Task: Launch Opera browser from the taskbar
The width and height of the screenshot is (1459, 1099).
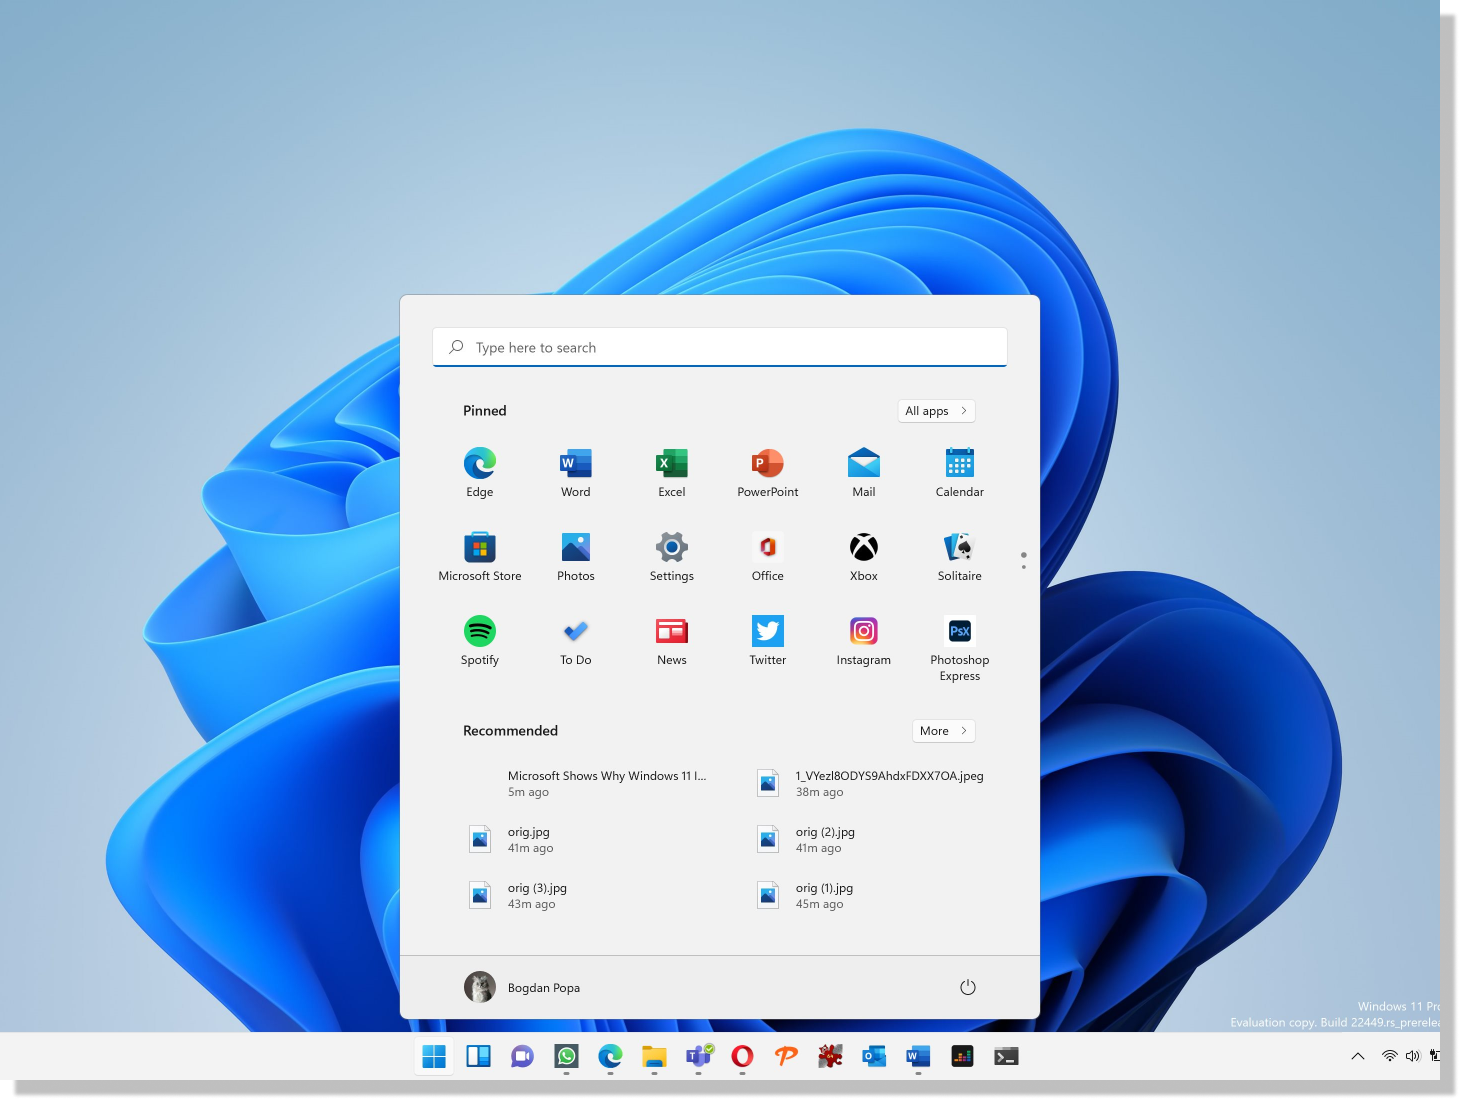Action: tap(742, 1056)
